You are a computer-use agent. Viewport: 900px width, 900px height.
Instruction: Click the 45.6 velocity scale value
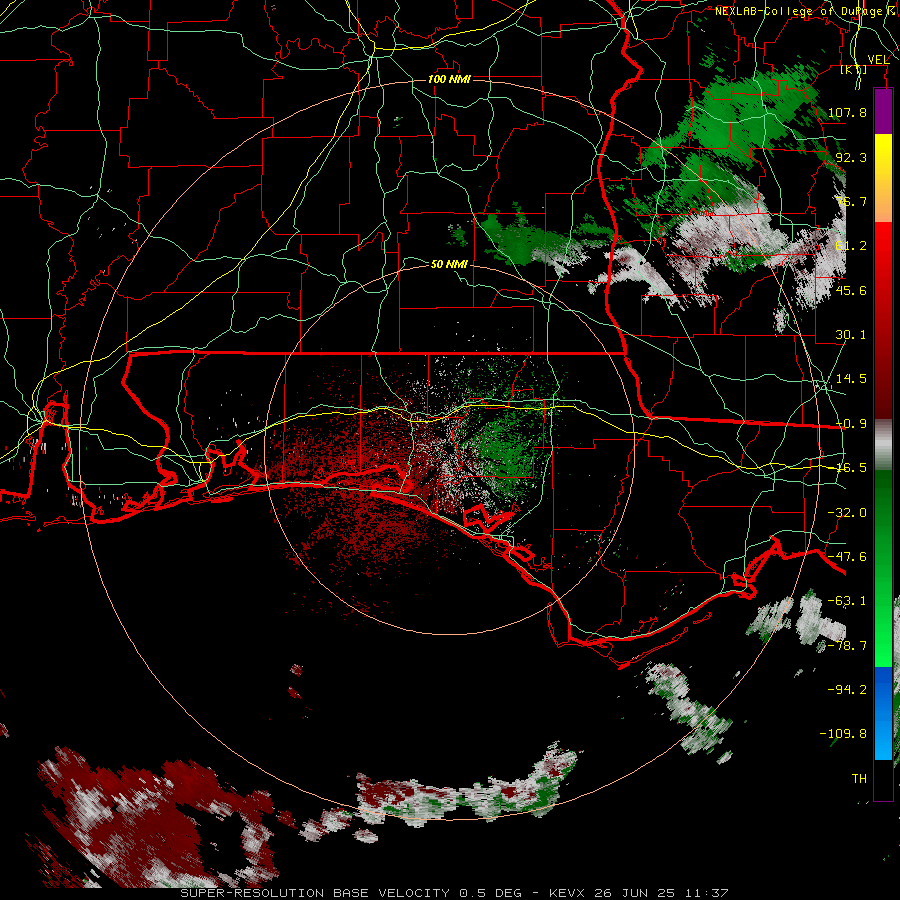click(851, 290)
